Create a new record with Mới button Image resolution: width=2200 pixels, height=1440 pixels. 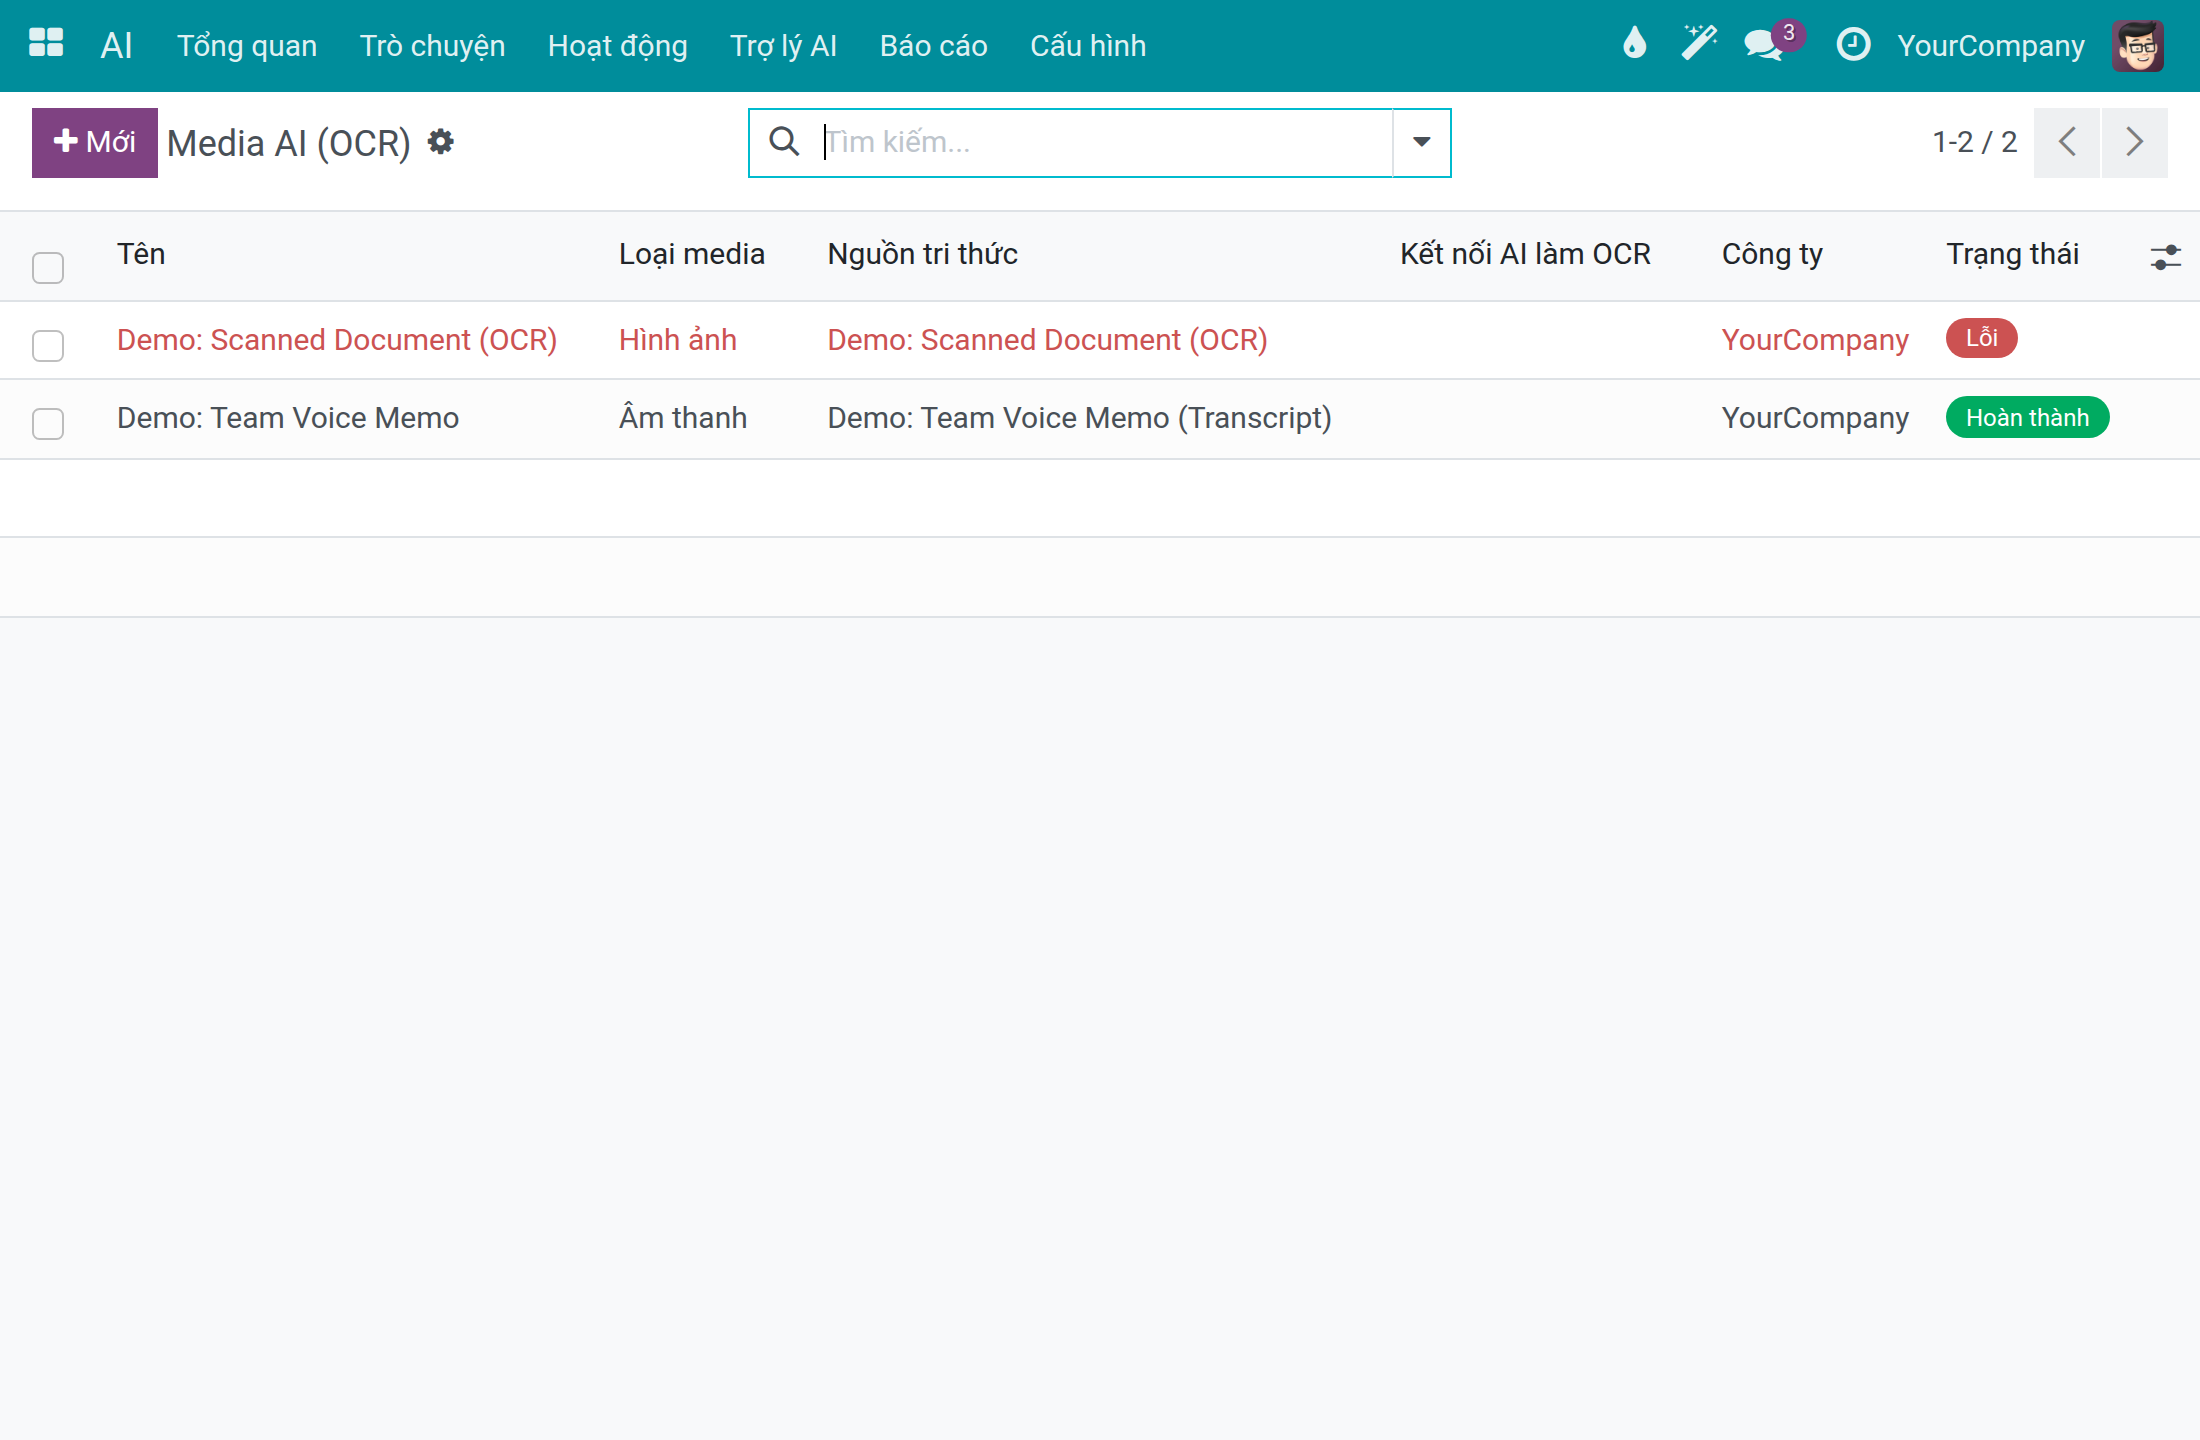[95, 142]
